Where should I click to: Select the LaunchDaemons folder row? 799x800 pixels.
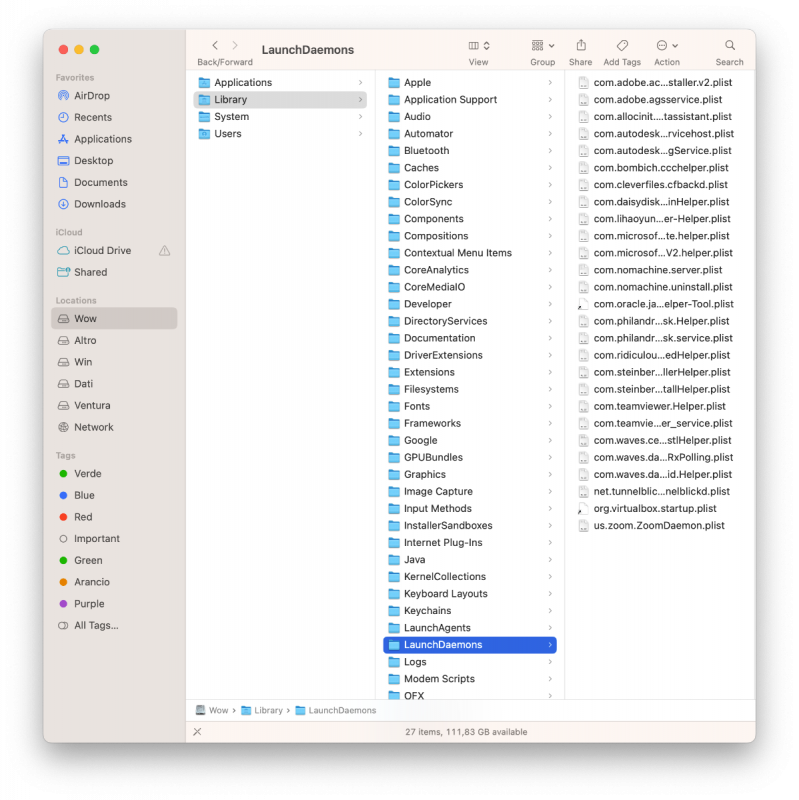click(x=469, y=645)
